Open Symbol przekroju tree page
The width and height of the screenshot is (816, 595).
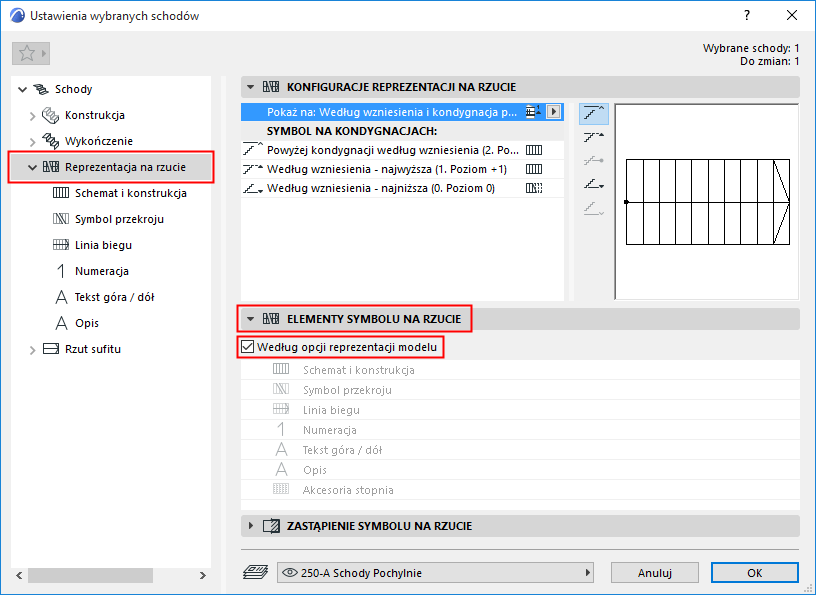pos(119,219)
